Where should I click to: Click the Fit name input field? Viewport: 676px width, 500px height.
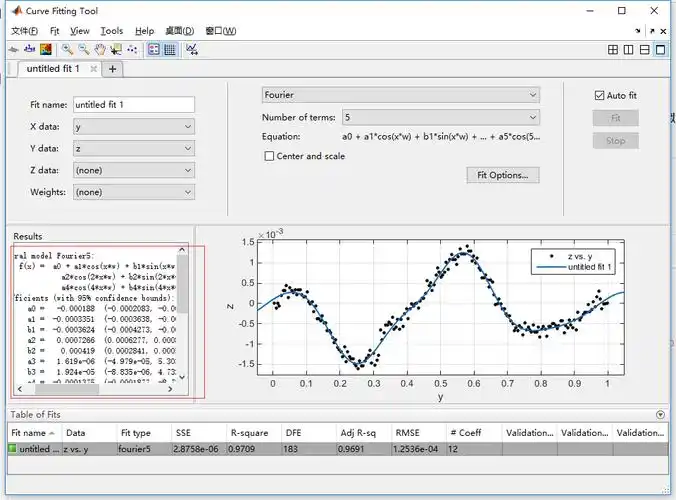(133, 104)
